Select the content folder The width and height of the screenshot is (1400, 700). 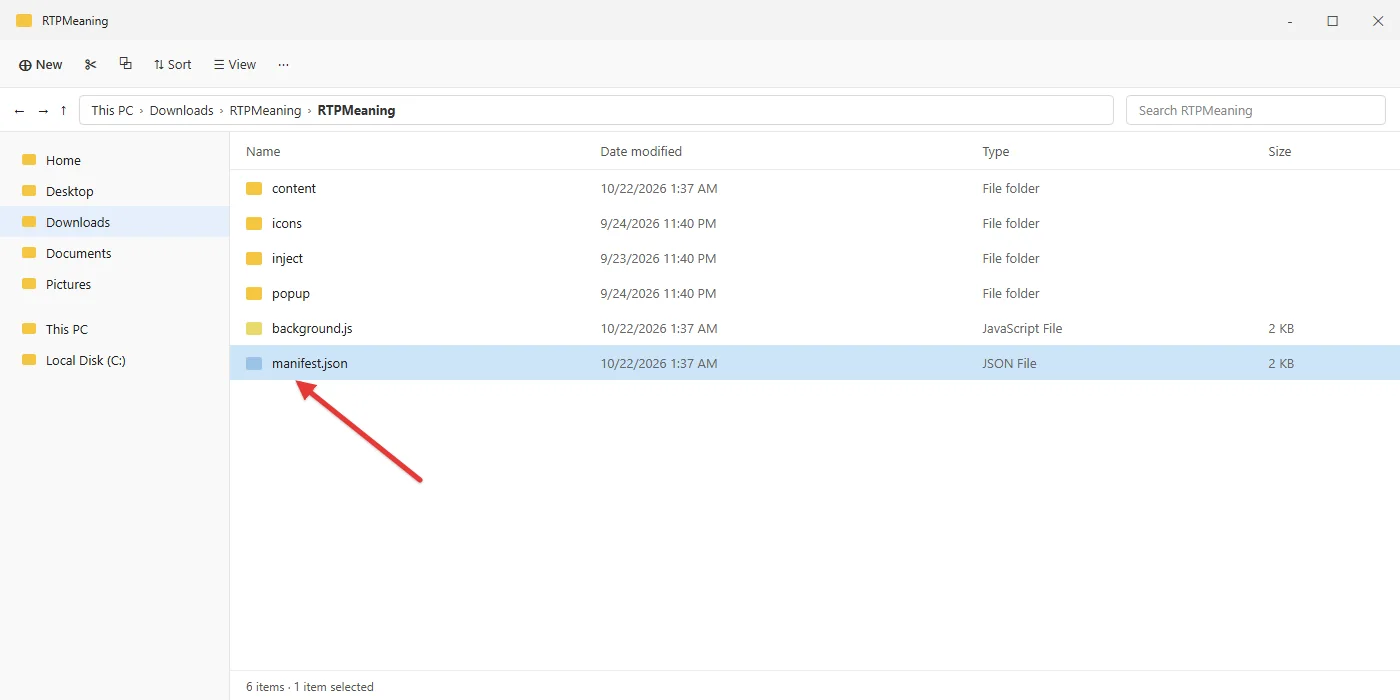pos(815,188)
